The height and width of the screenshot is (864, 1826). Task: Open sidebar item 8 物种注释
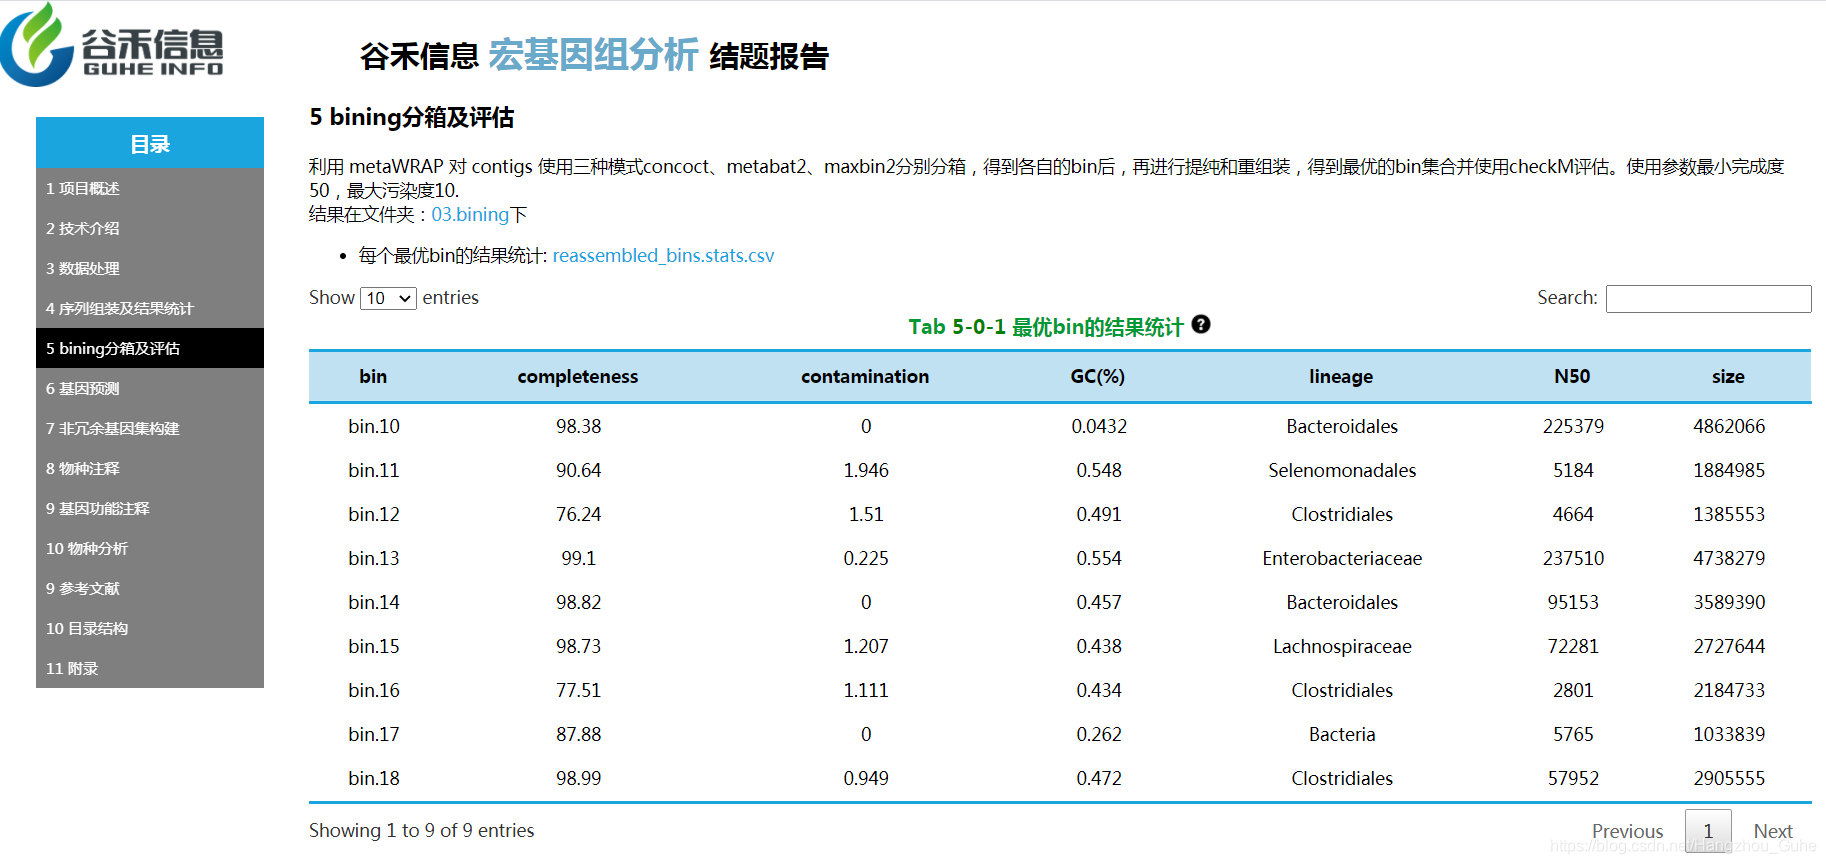click(150, 468)
